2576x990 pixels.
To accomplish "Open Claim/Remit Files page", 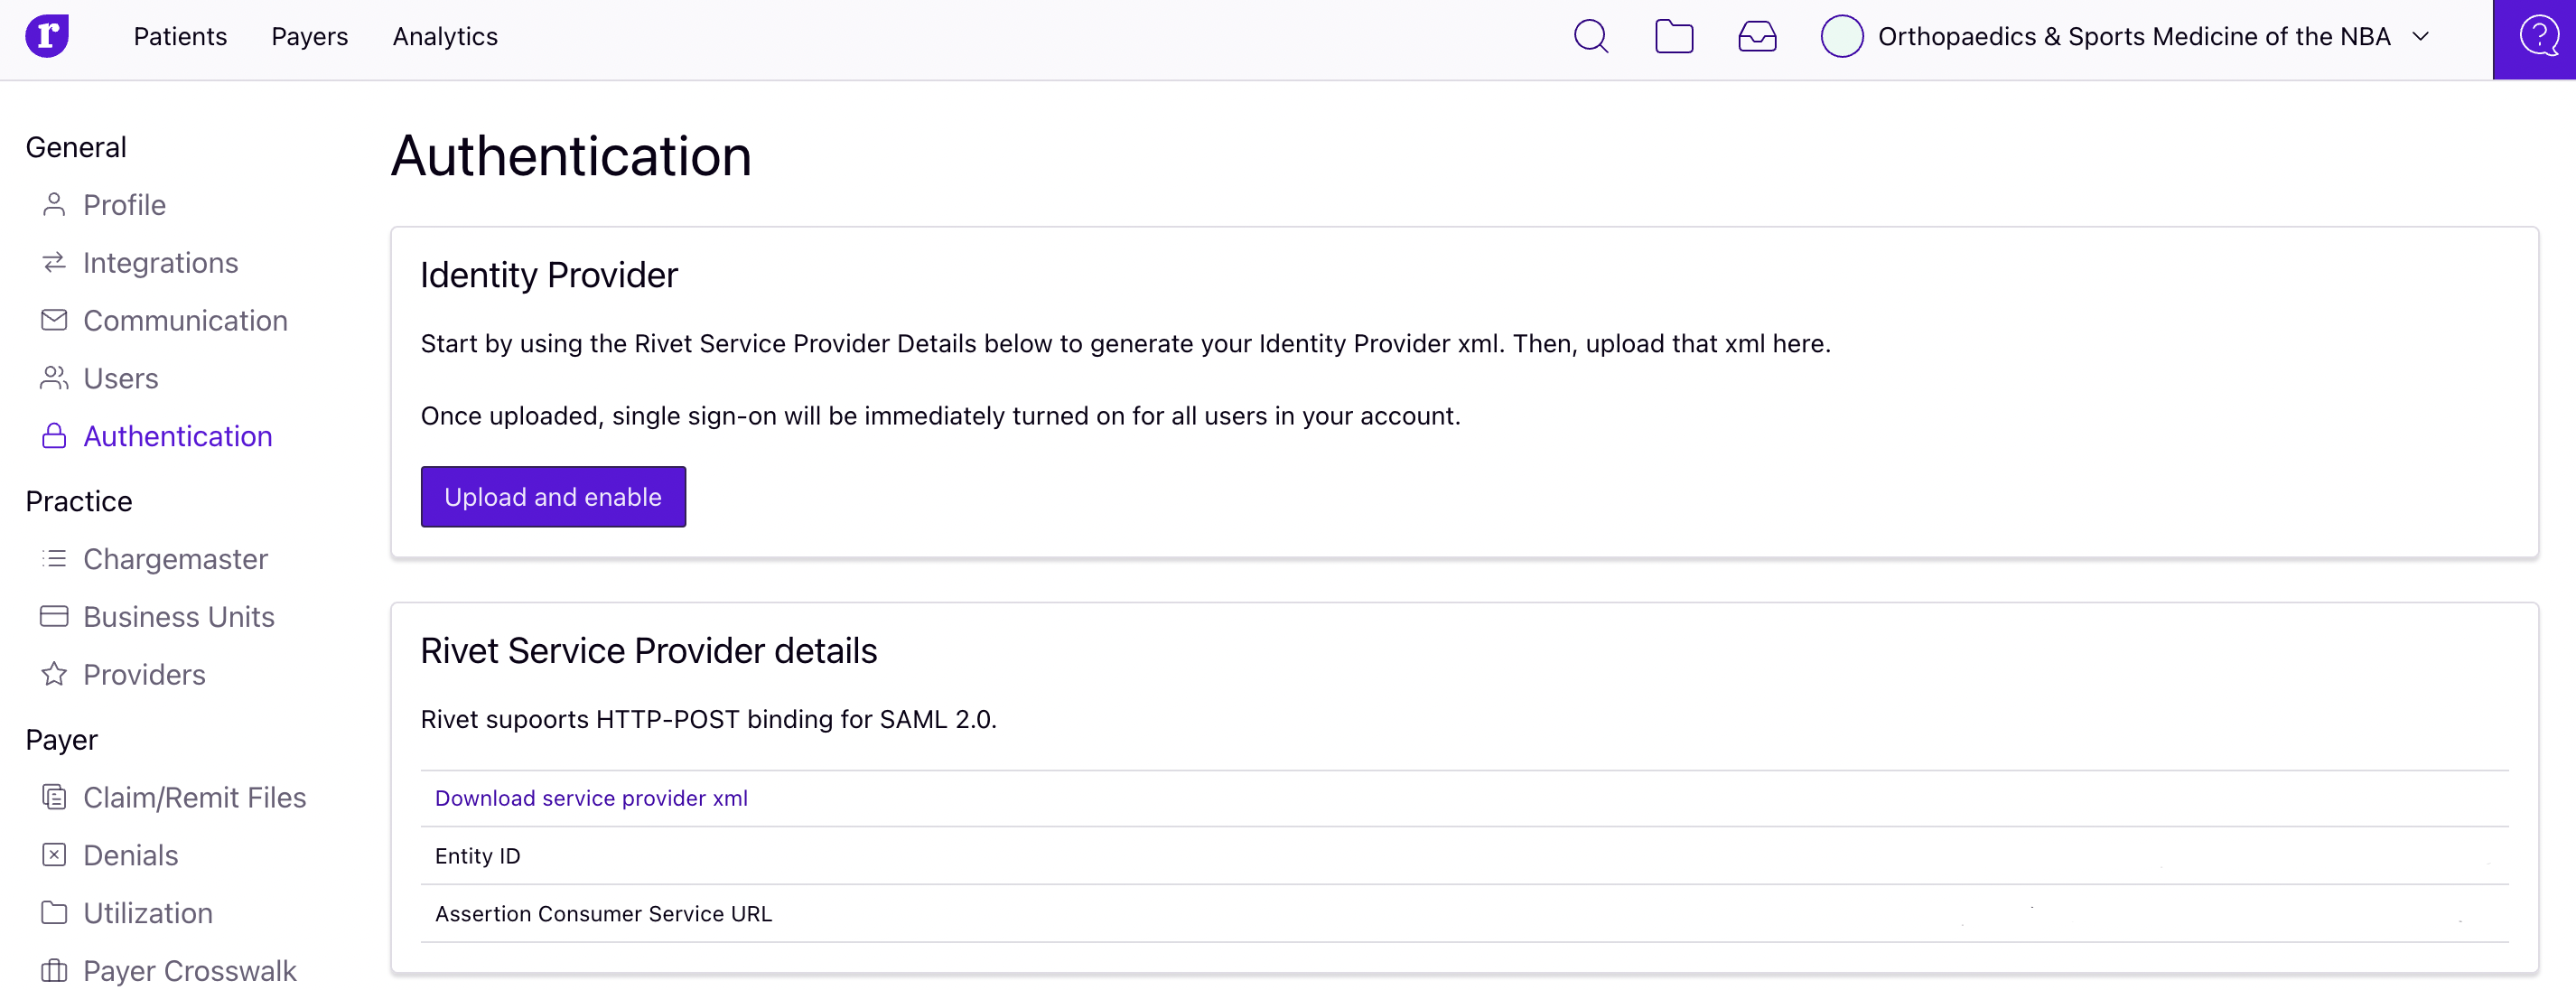I will point(194,797).
